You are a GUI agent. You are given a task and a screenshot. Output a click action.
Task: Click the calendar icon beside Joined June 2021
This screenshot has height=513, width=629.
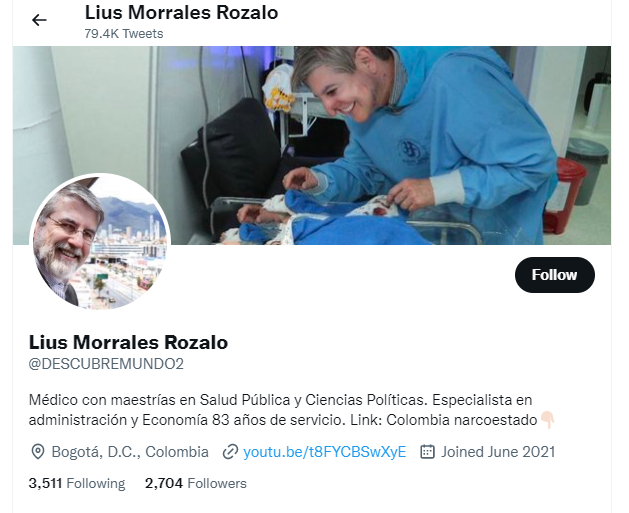tap(427, 452)
